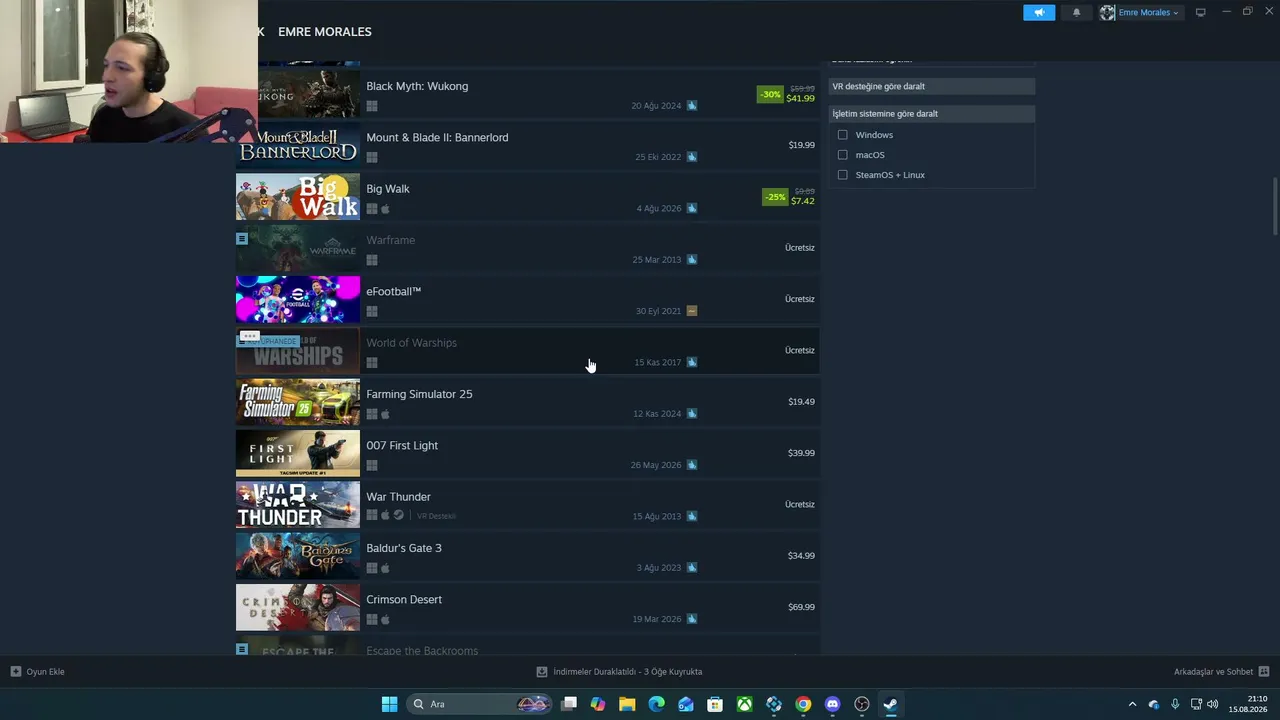1280x720 pixels.
Task: Click the Crimson Desert capsule image
Action: [298, 608]
